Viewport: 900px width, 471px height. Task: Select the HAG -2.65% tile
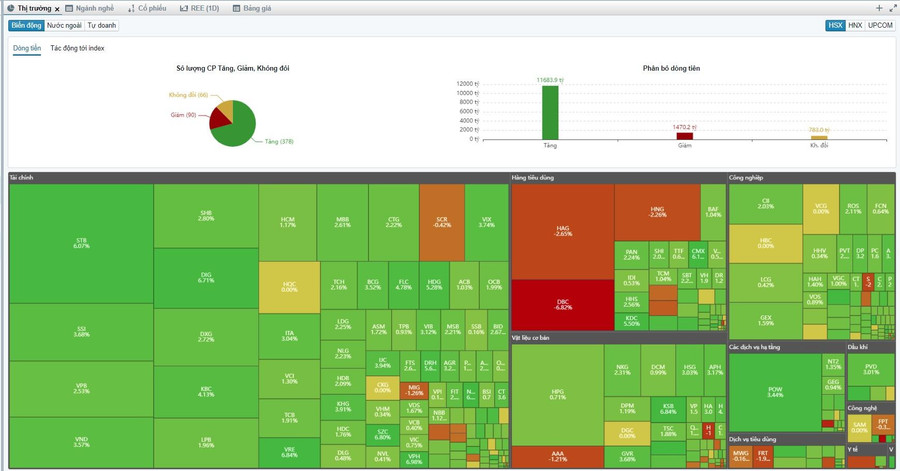pos(562,231)
